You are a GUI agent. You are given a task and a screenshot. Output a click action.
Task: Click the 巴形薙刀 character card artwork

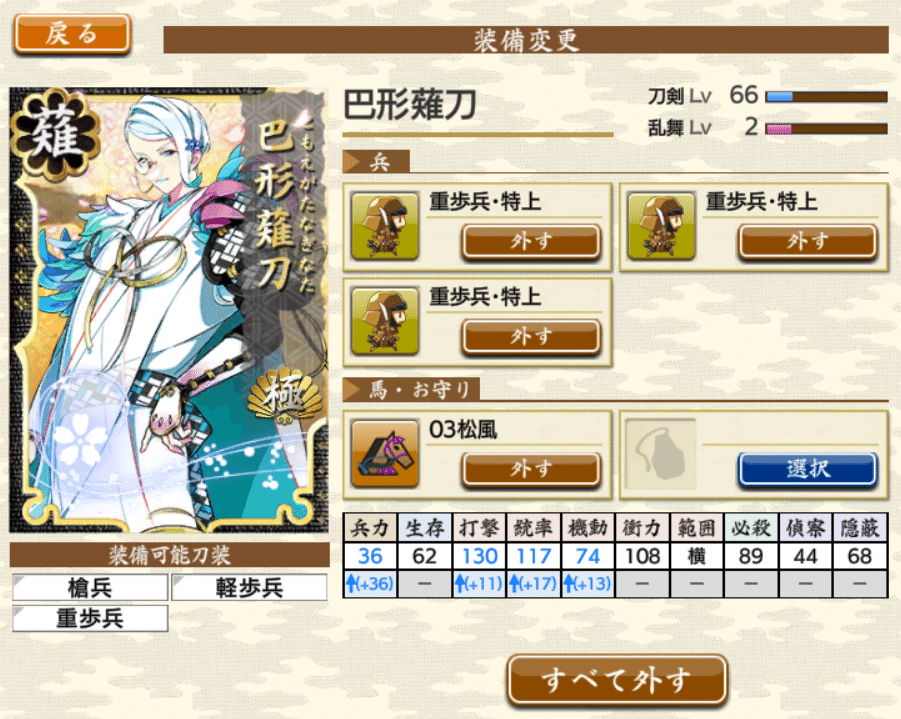(x=170, y=310)
